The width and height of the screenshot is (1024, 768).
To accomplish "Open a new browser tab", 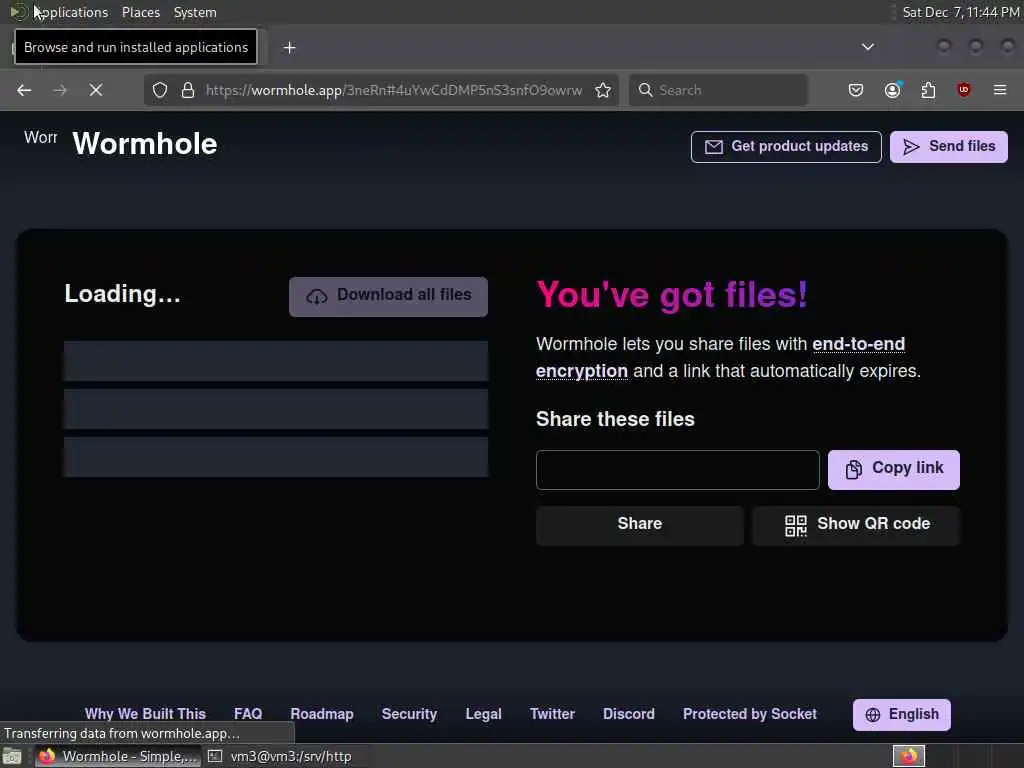I will [x=290, y=48].
